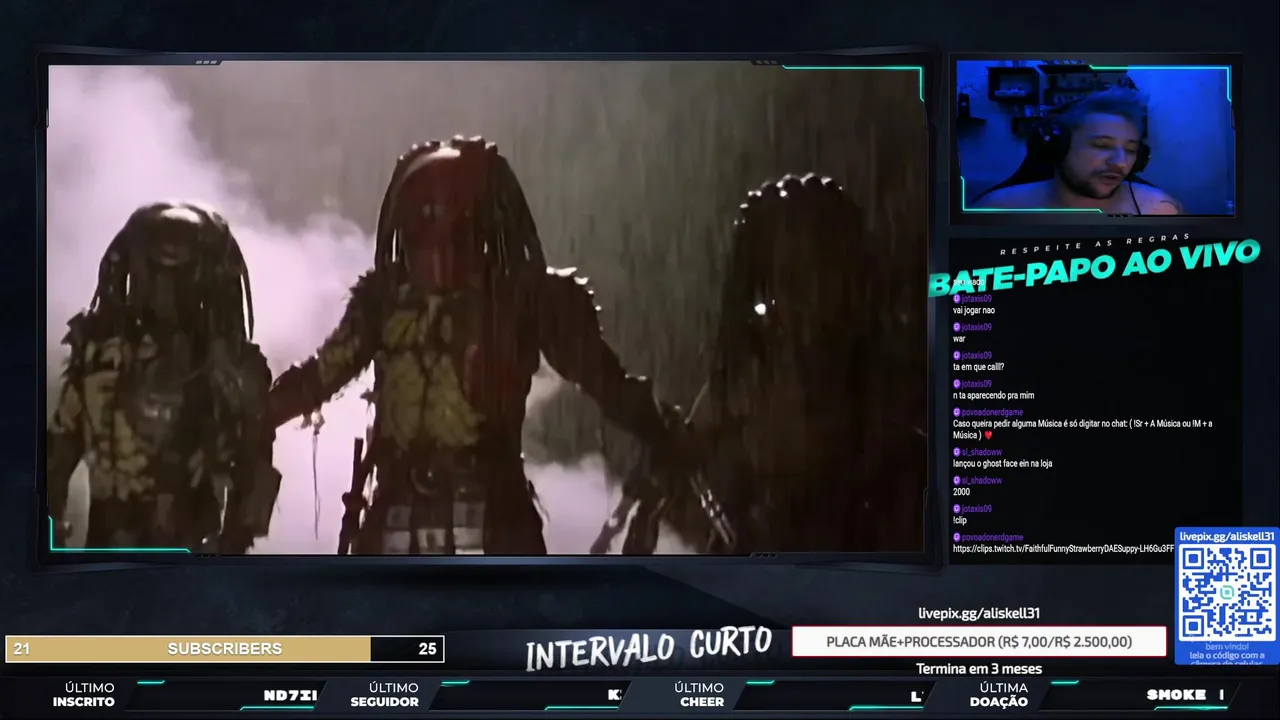This screenshot has height=720, width=1280.
Task: Click badge beside sl_shadoww above 'lançou o ghost'
Action: point(957,452)
